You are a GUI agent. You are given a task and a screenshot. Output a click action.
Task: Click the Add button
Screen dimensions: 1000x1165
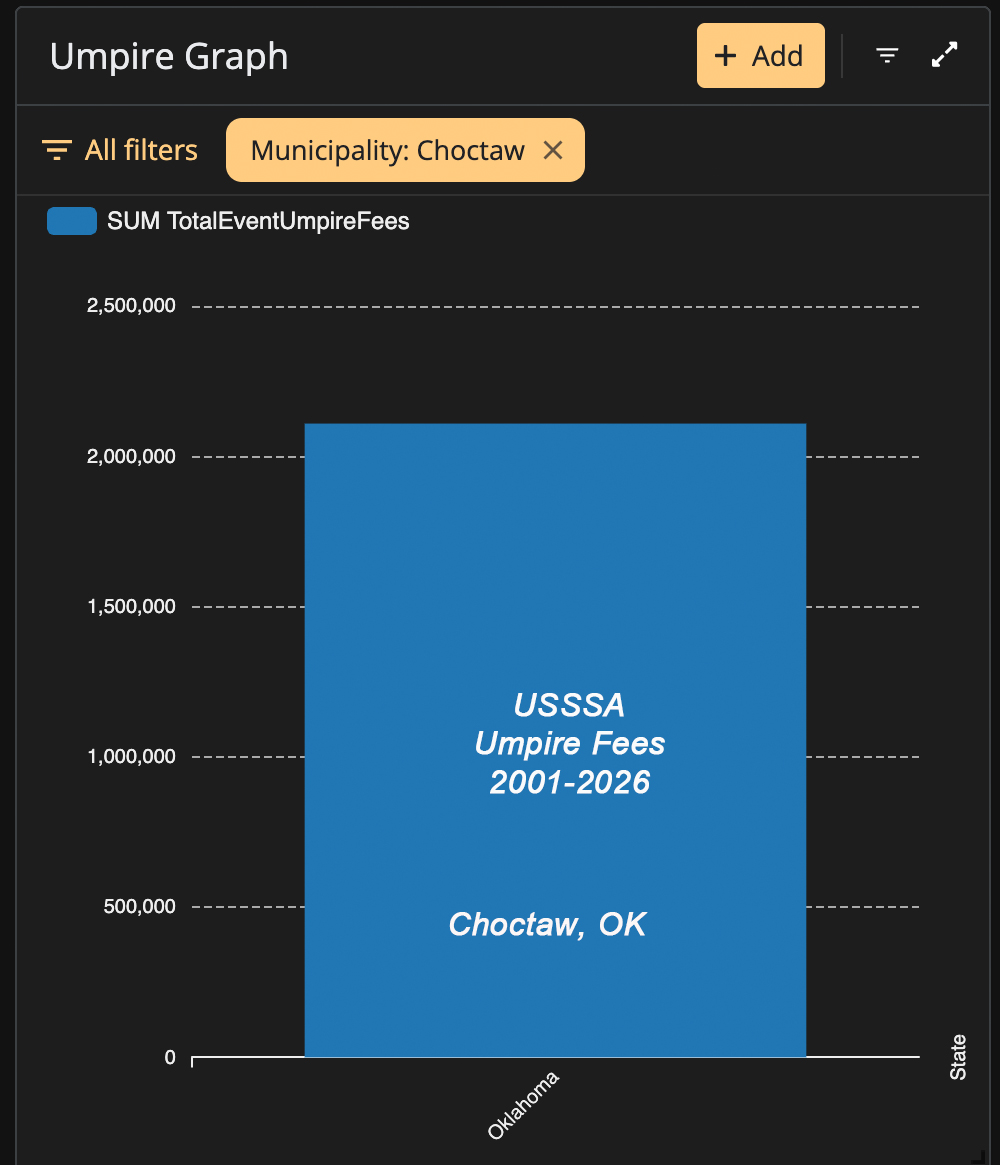pos(760,56)
